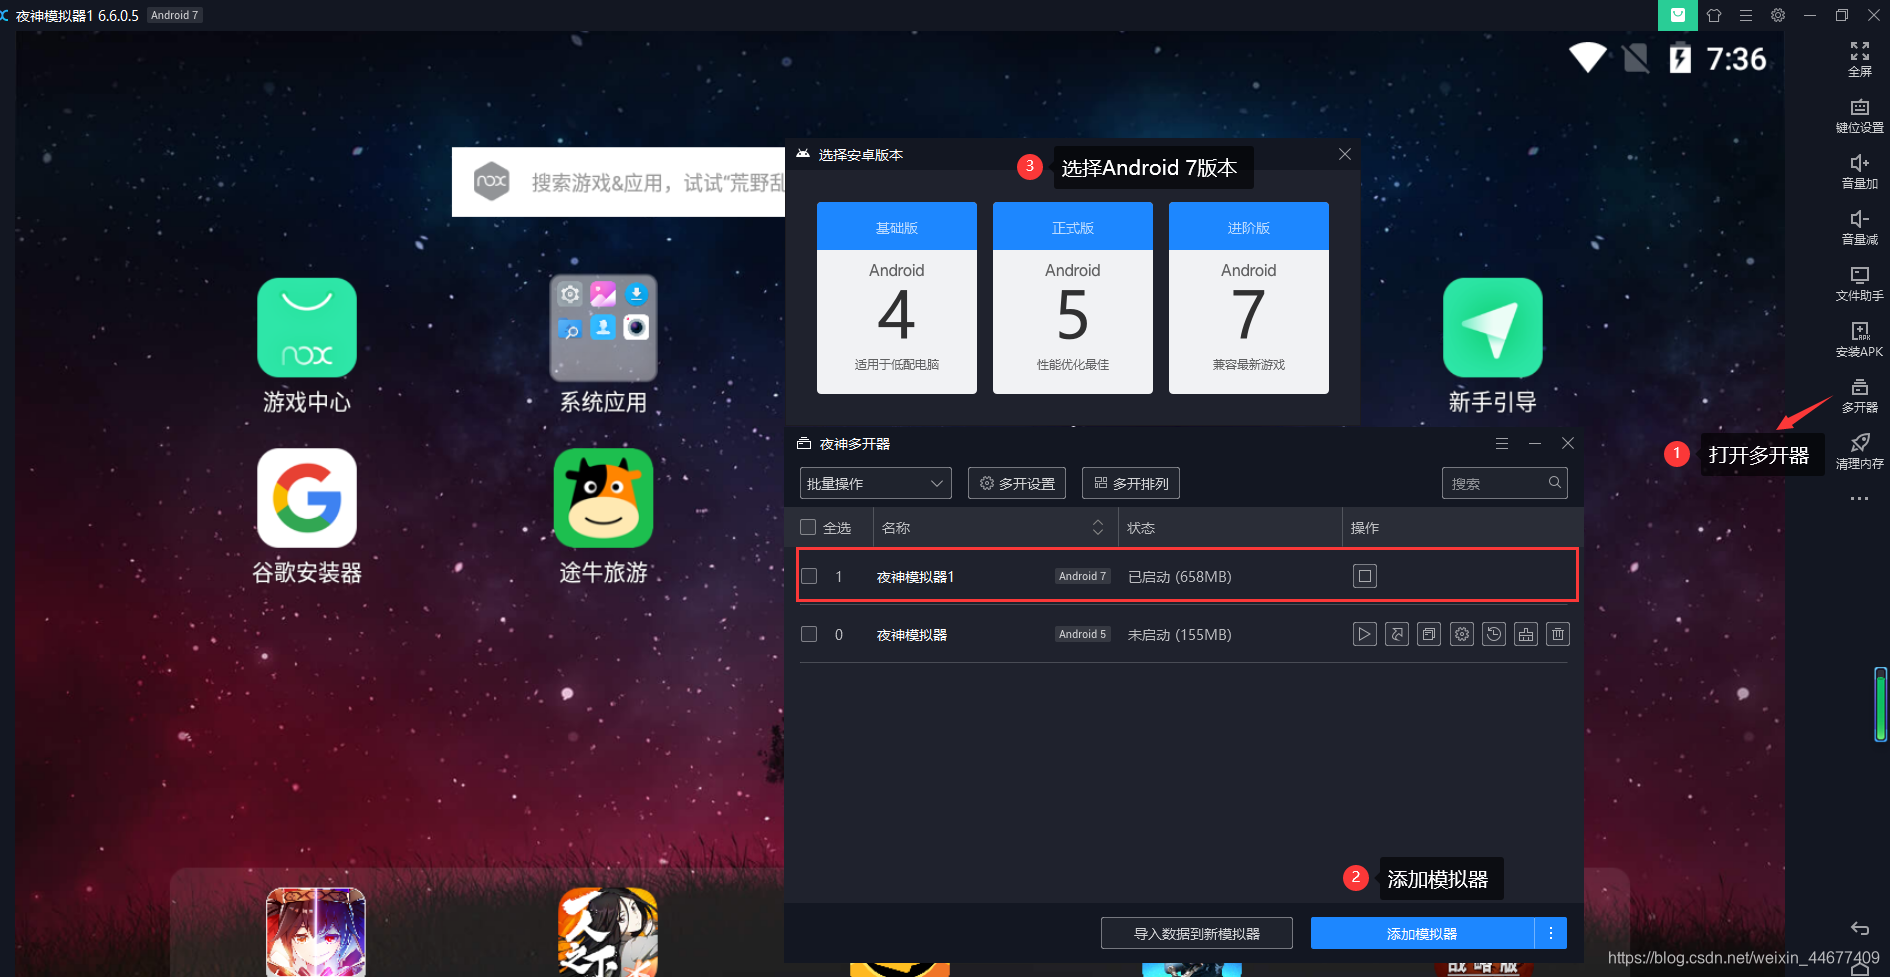Open system settings gear in the Nox title bar
Image resolution: width=1890 pixels, height=977 pixels.
click(x=1778, y=15)
